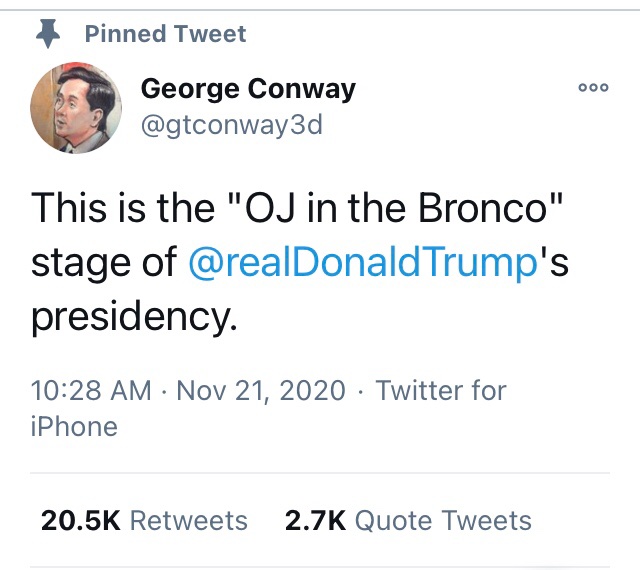
Task: Open the George Conway display name
Action: point(248,89)
